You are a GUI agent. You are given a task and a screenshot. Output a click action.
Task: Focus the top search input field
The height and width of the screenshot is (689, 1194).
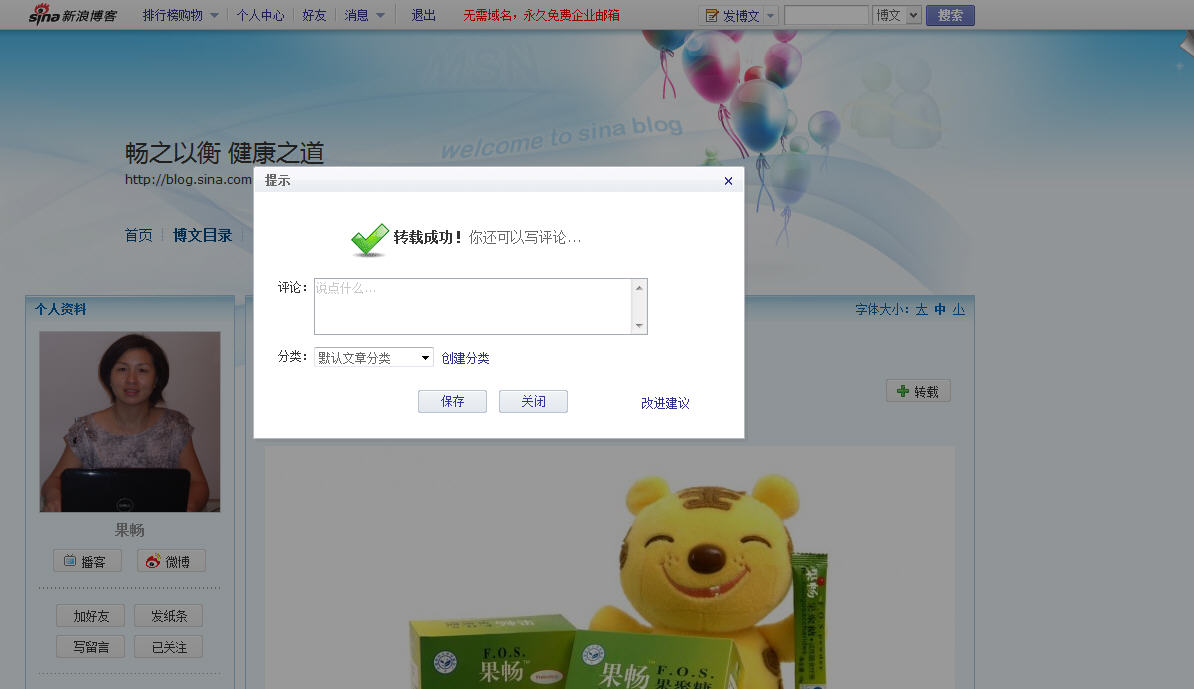826,15
